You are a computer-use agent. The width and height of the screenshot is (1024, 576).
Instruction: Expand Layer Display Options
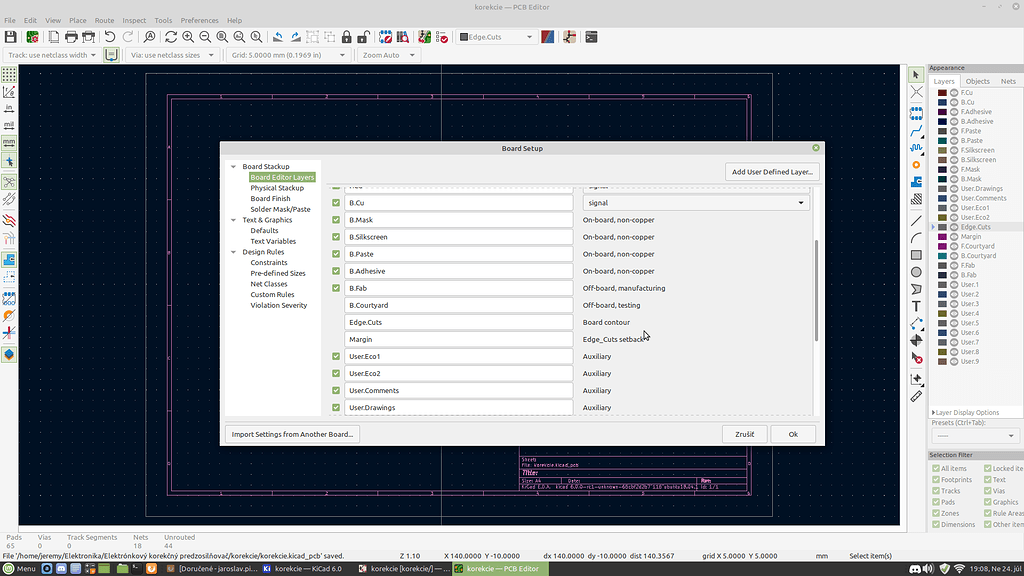[x=966, y=413]
